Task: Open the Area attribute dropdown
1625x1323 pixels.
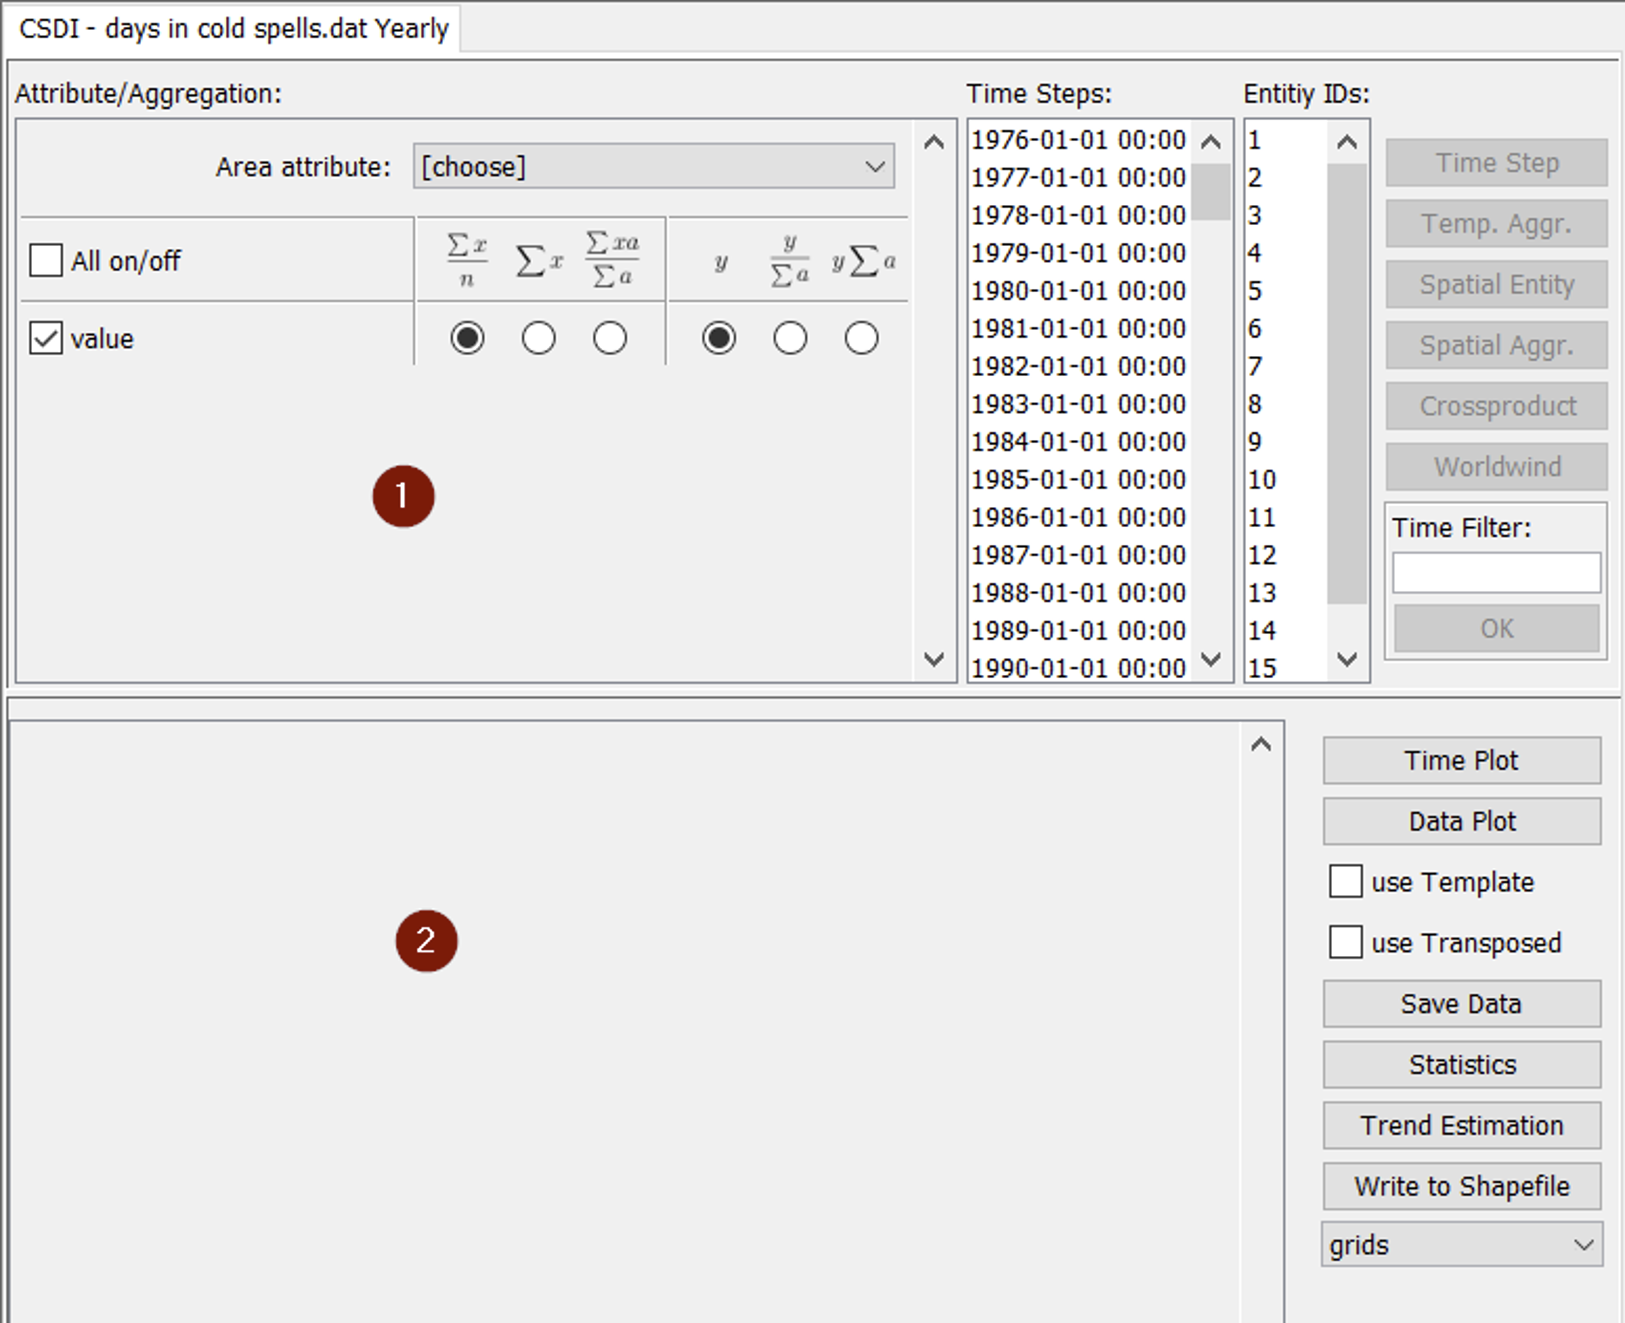Action: [654, 167]
